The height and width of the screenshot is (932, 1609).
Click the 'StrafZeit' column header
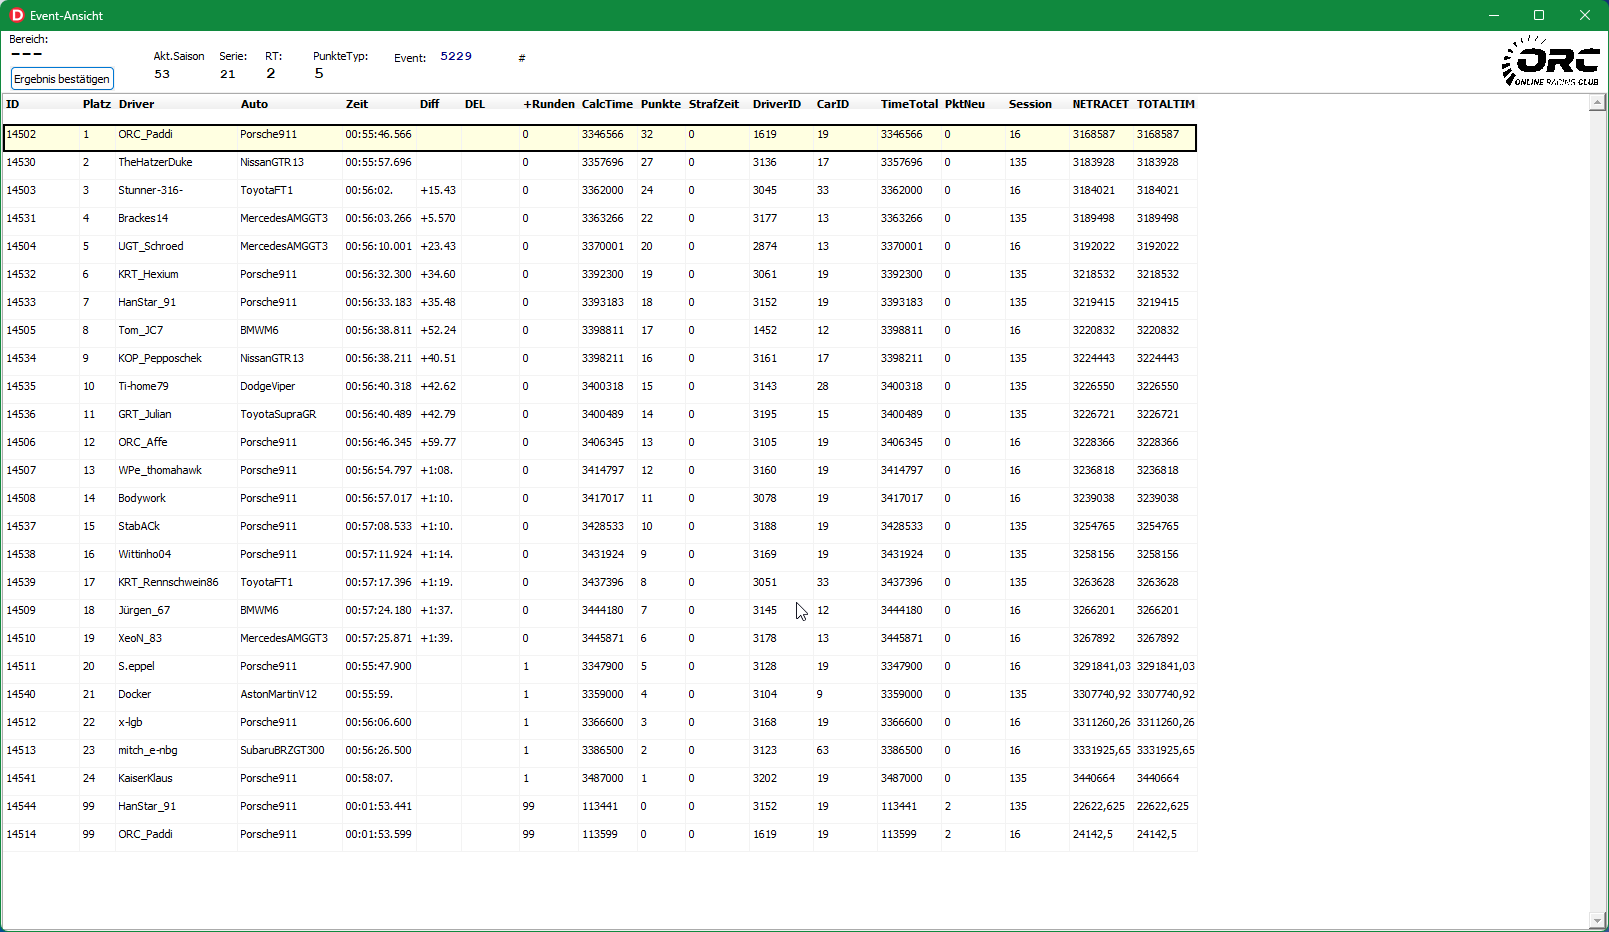coord(713,104)
